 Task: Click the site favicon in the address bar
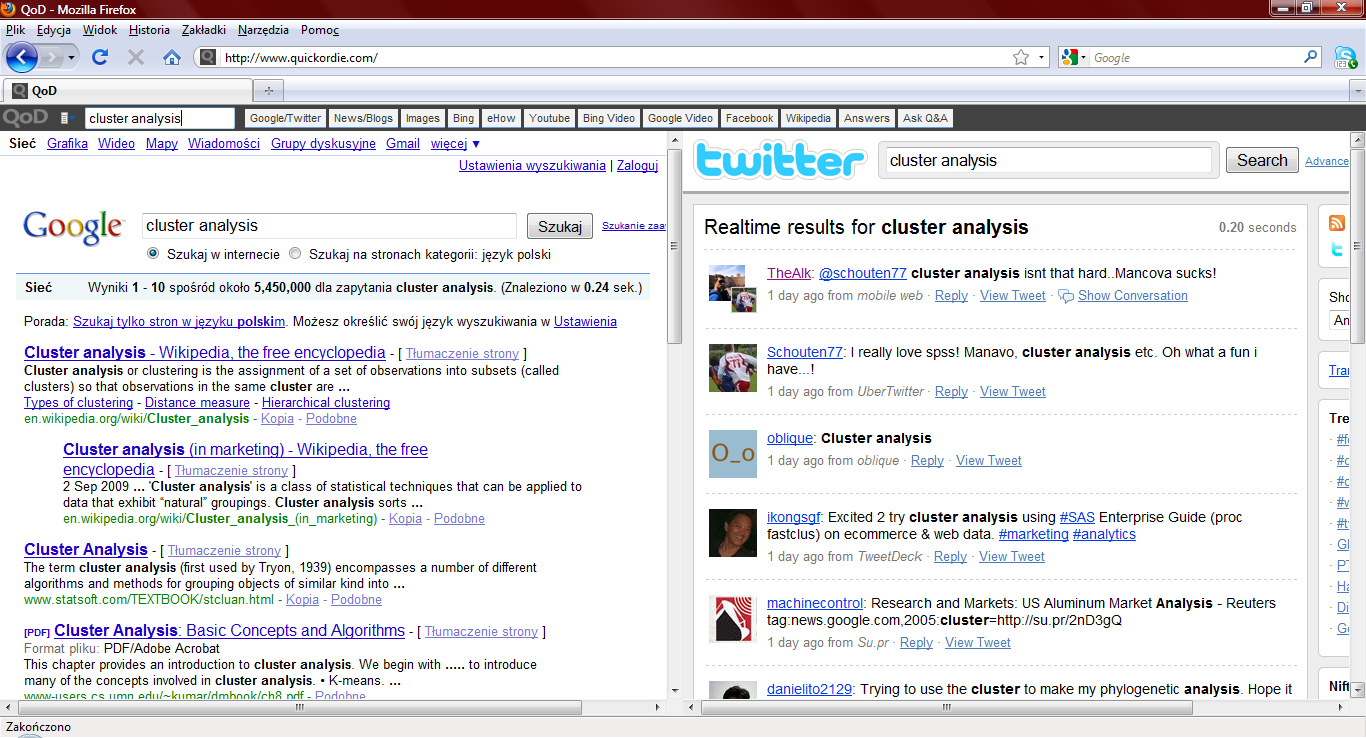(x=207, y=58)
